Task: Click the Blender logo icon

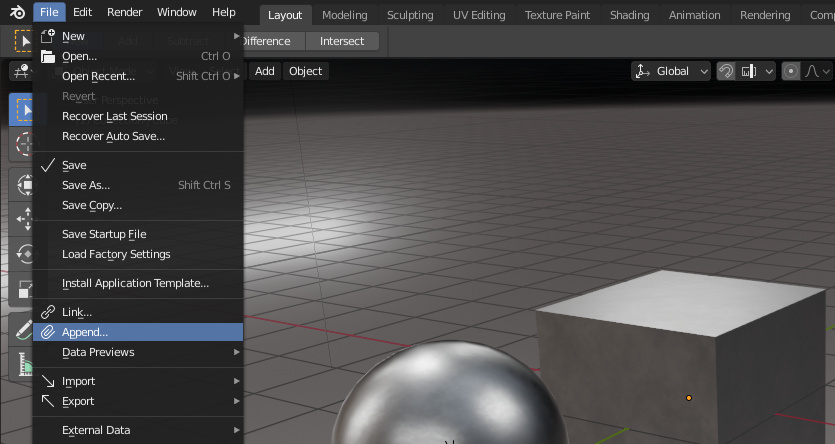Action: pos(18,13)
